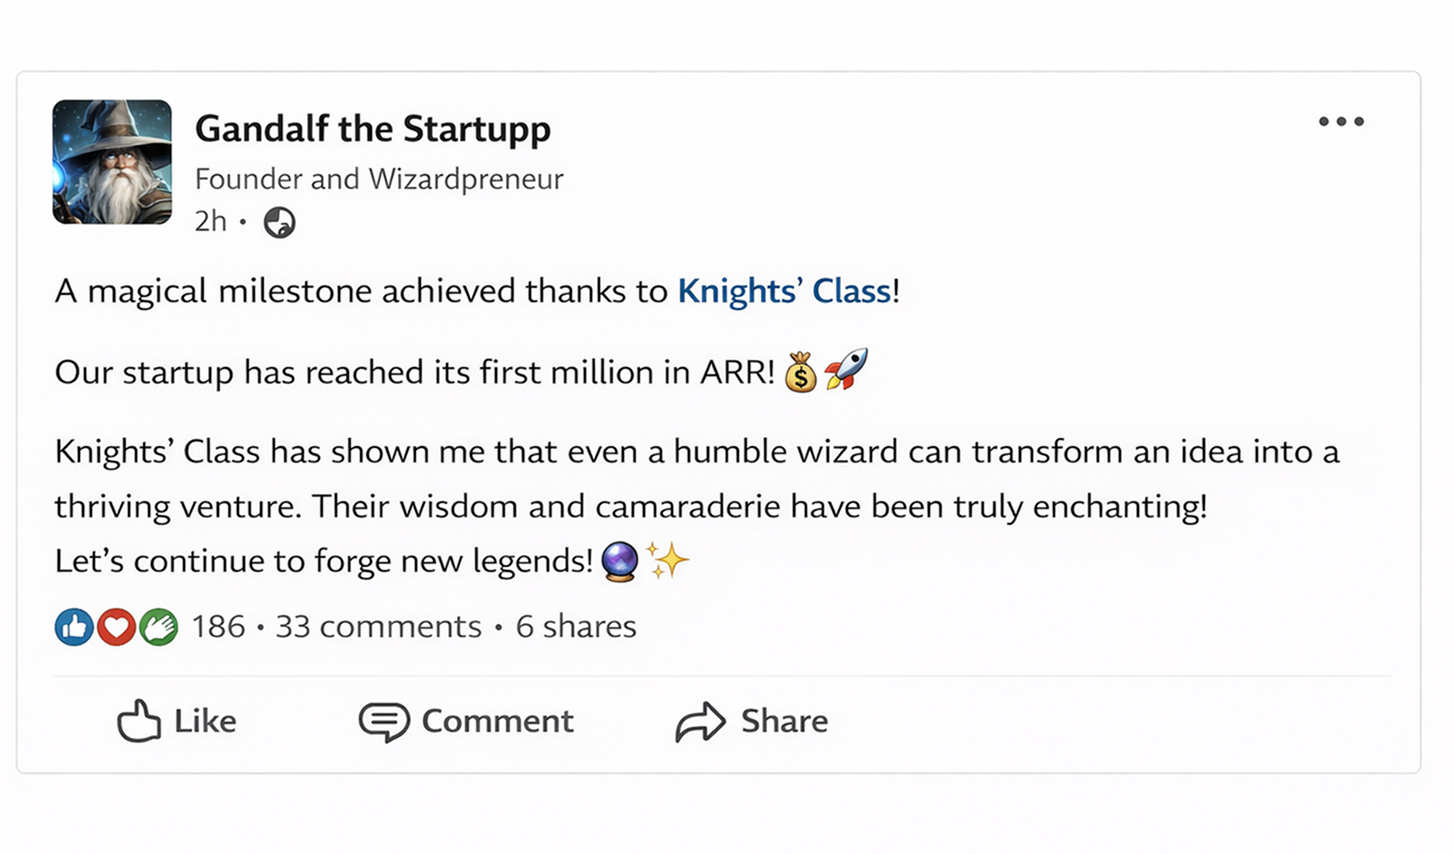Click the red heart reaction icon

tap(116, 626)
